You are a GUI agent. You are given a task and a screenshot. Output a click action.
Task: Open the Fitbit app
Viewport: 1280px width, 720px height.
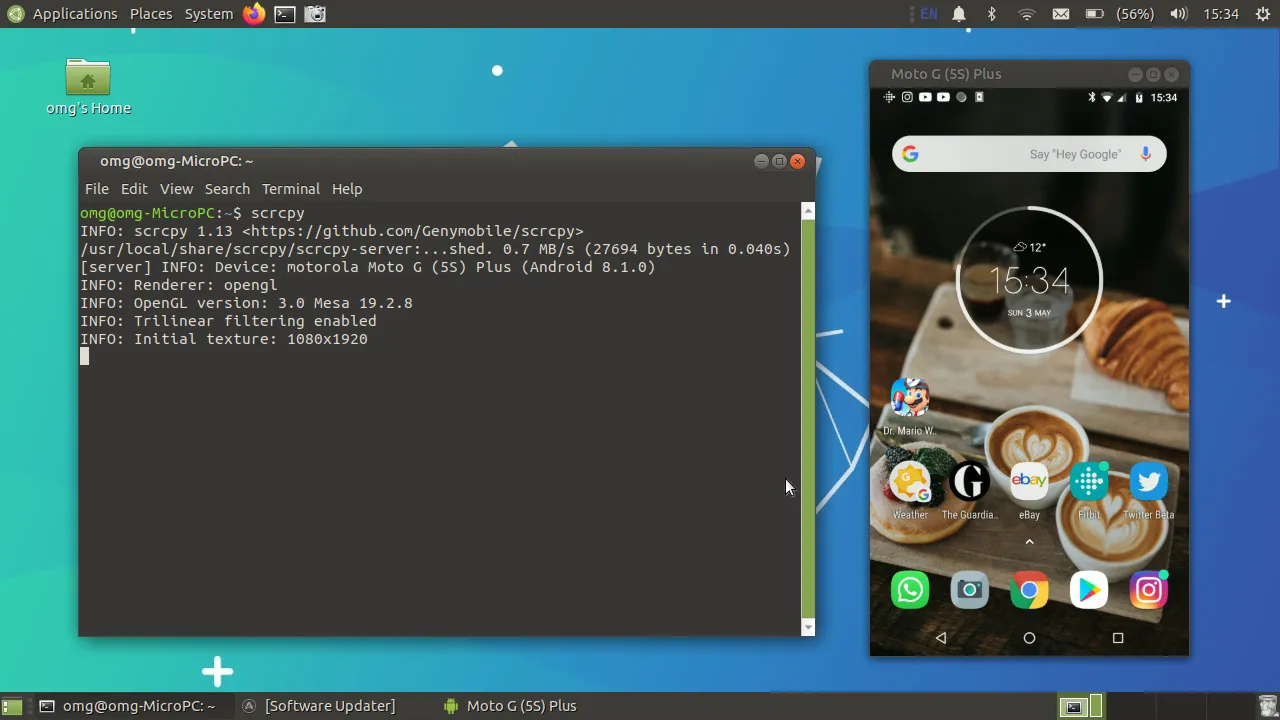click(x=1088, y=481)
